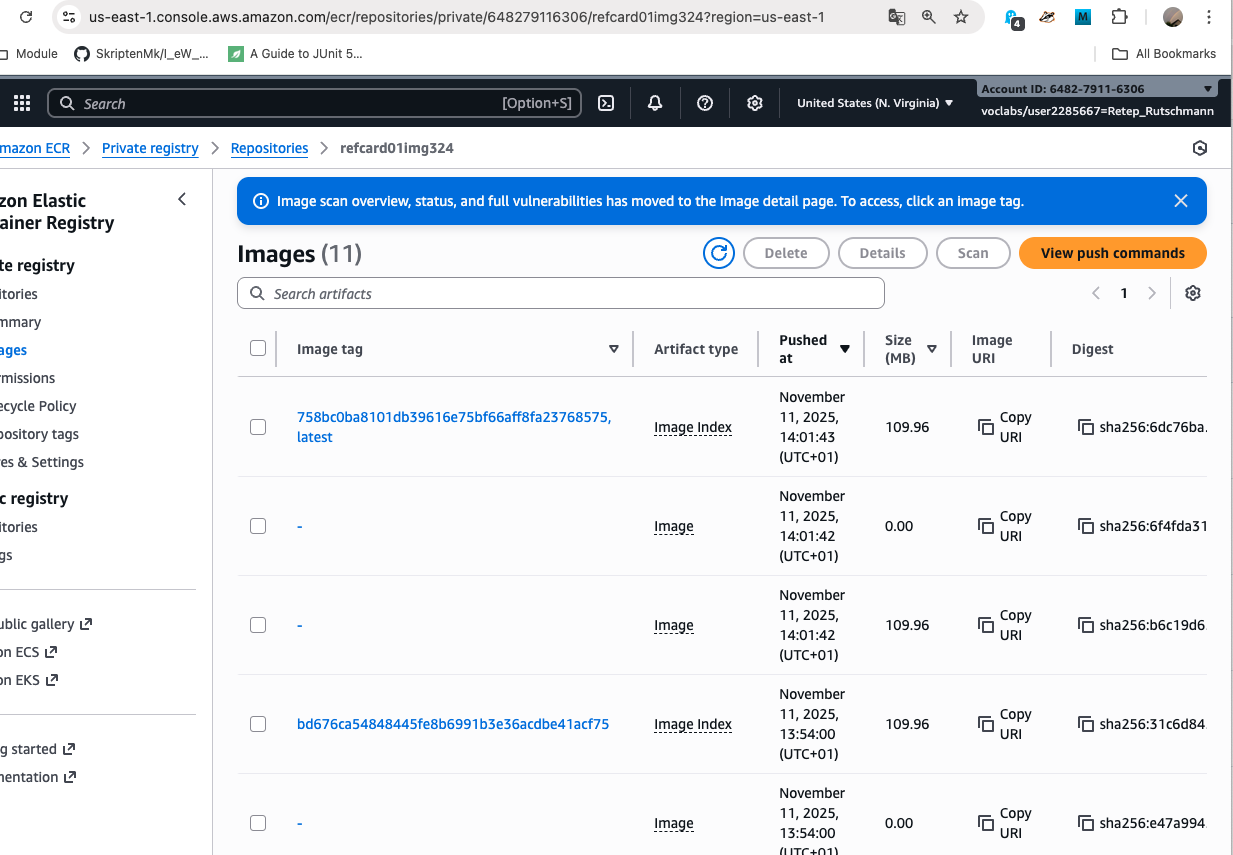Image resolution: width=1233 pixels, height=855 pixels.
Task: Open the All Bookmarks folder
Action: click(x=1164, y=53)
